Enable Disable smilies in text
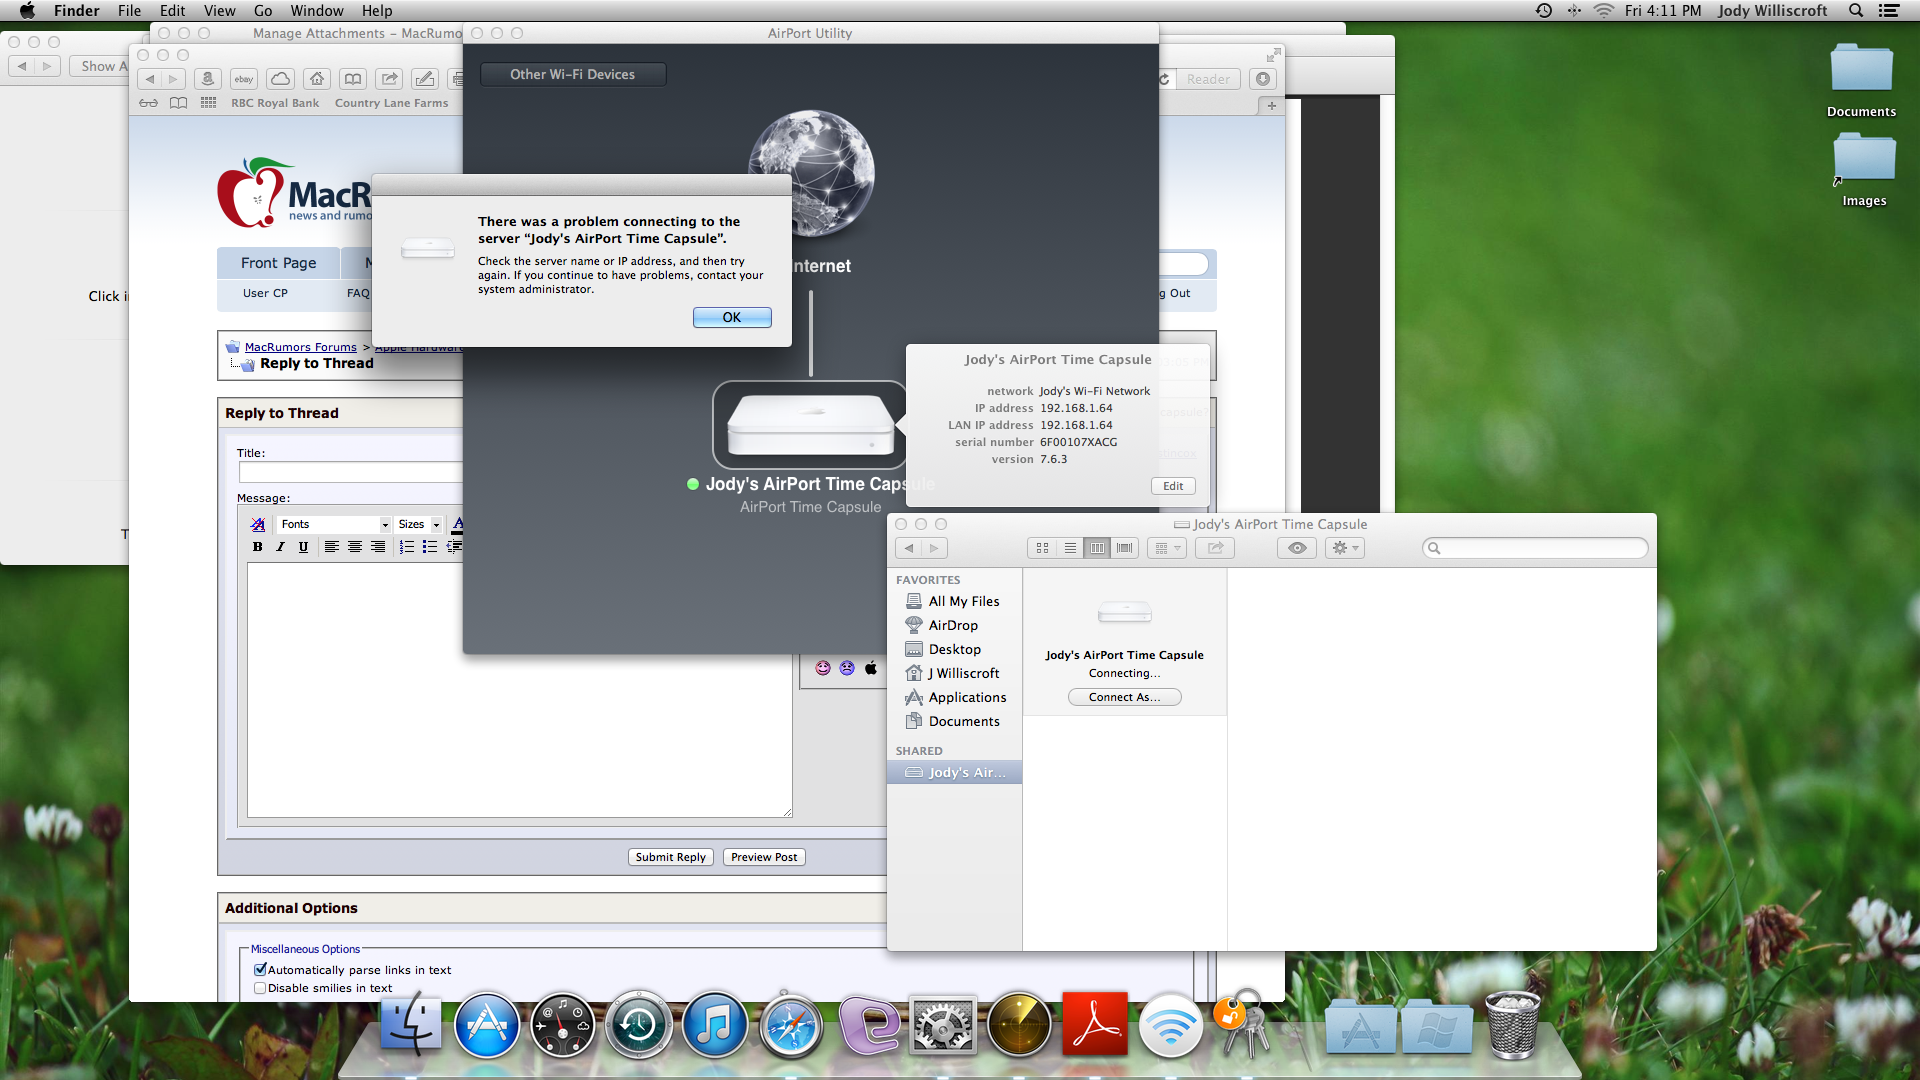Screen dimensions: 1920x1080 (x=259, y=987)
